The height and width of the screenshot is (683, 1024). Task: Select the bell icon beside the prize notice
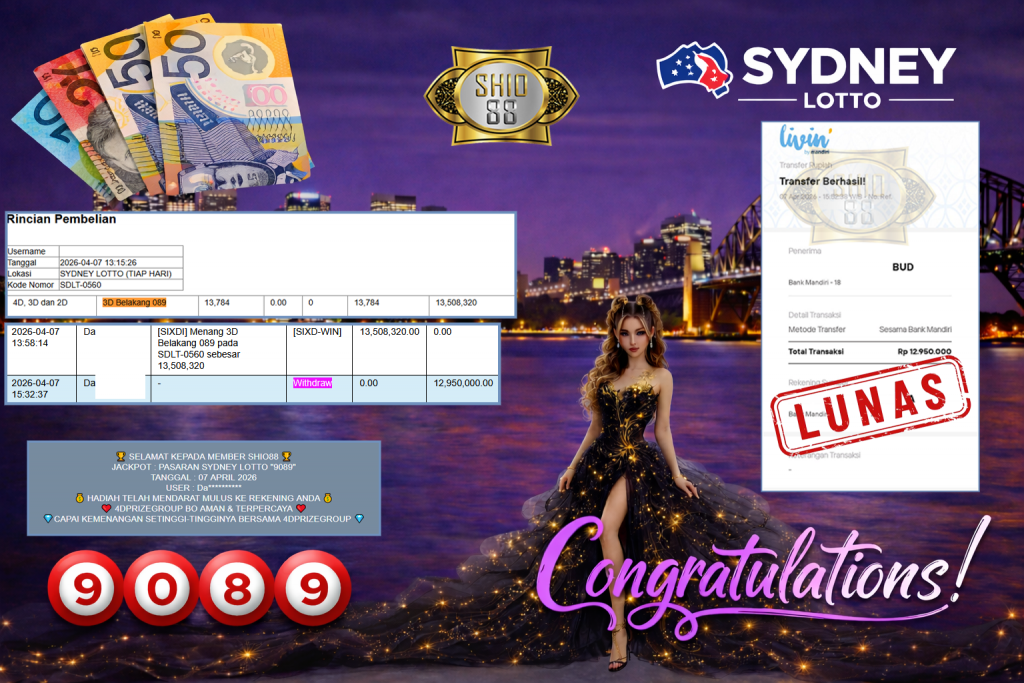tap(79, 499)
